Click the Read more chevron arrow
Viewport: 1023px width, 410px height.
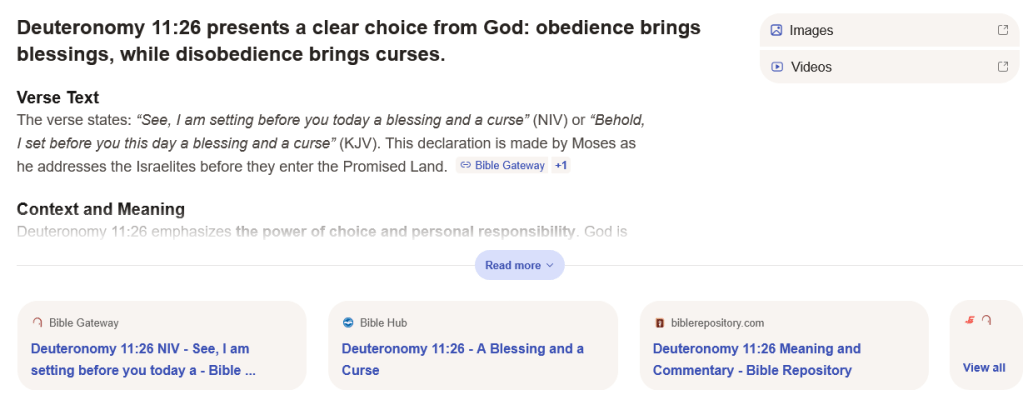click(x=550, y=265)
